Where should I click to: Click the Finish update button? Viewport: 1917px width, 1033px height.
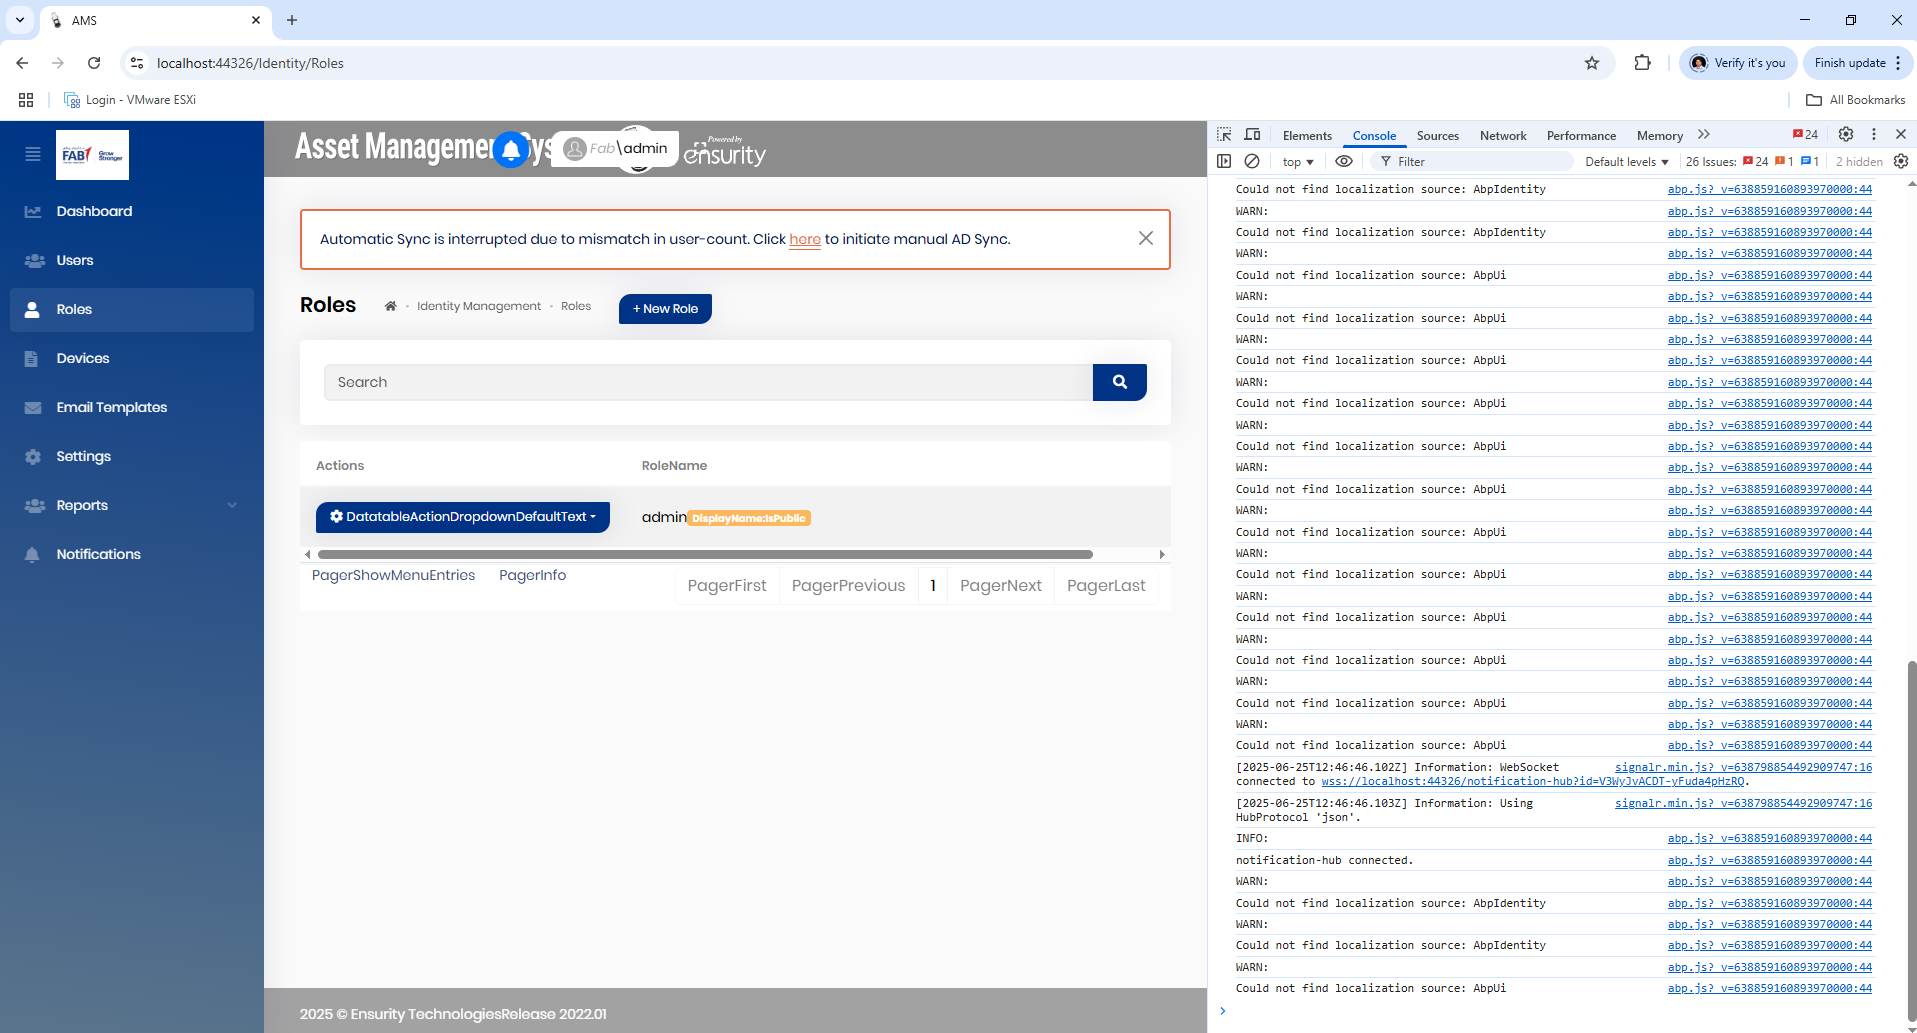[1858, 63]
